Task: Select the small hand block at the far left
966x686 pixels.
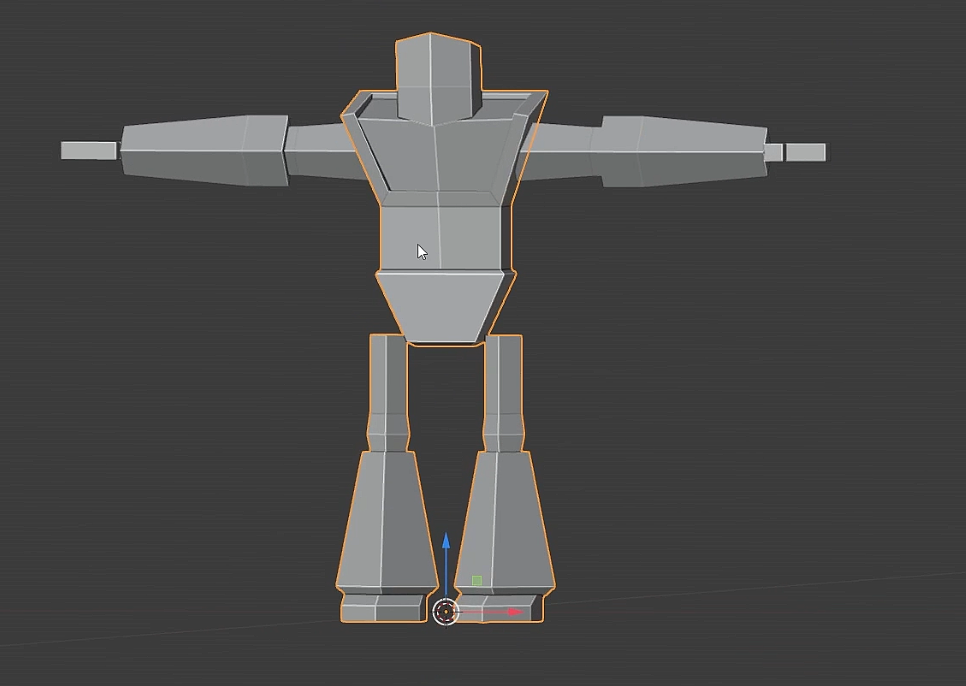Action: (89, 150)
